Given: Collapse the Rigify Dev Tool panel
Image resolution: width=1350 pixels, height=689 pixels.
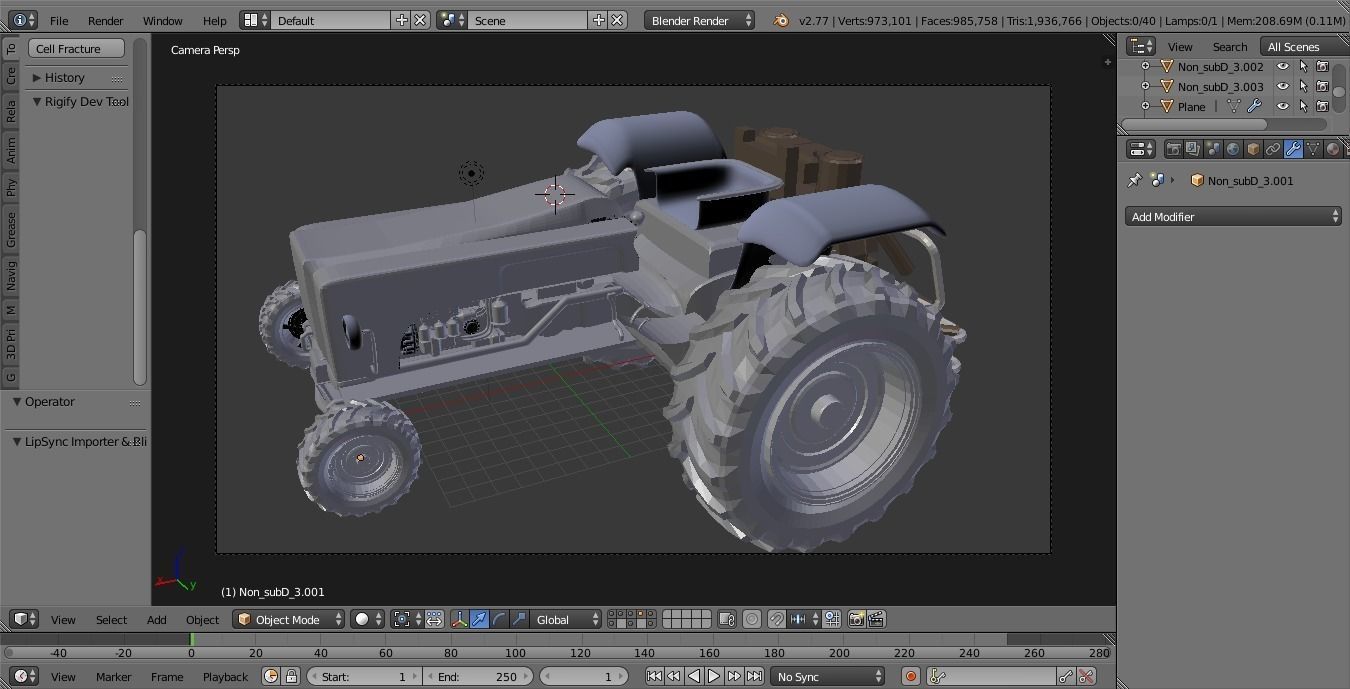Looking at the screenshot, I should tap(78, 101).
